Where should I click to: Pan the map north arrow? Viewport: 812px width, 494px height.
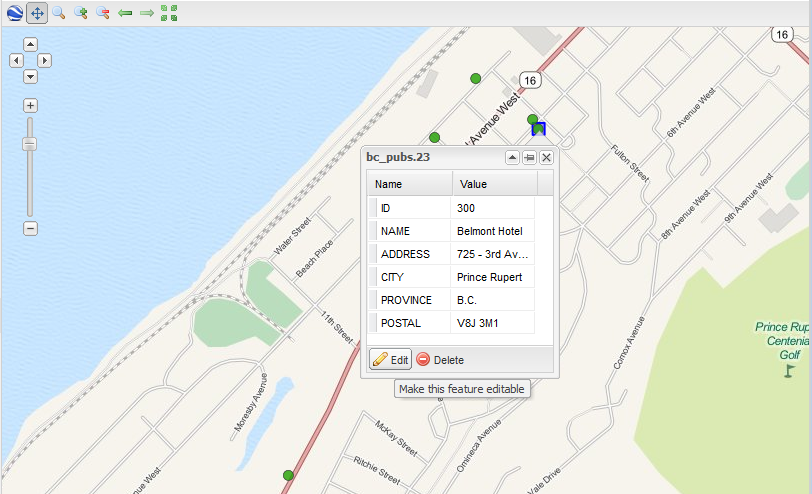[30, 44]
